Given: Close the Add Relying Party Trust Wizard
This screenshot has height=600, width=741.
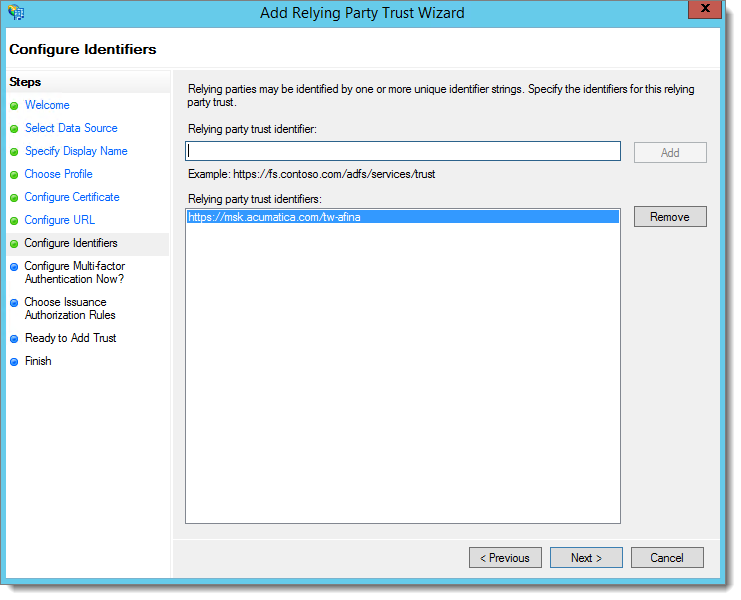Looking at the screenshot, I should coord(705,9).
